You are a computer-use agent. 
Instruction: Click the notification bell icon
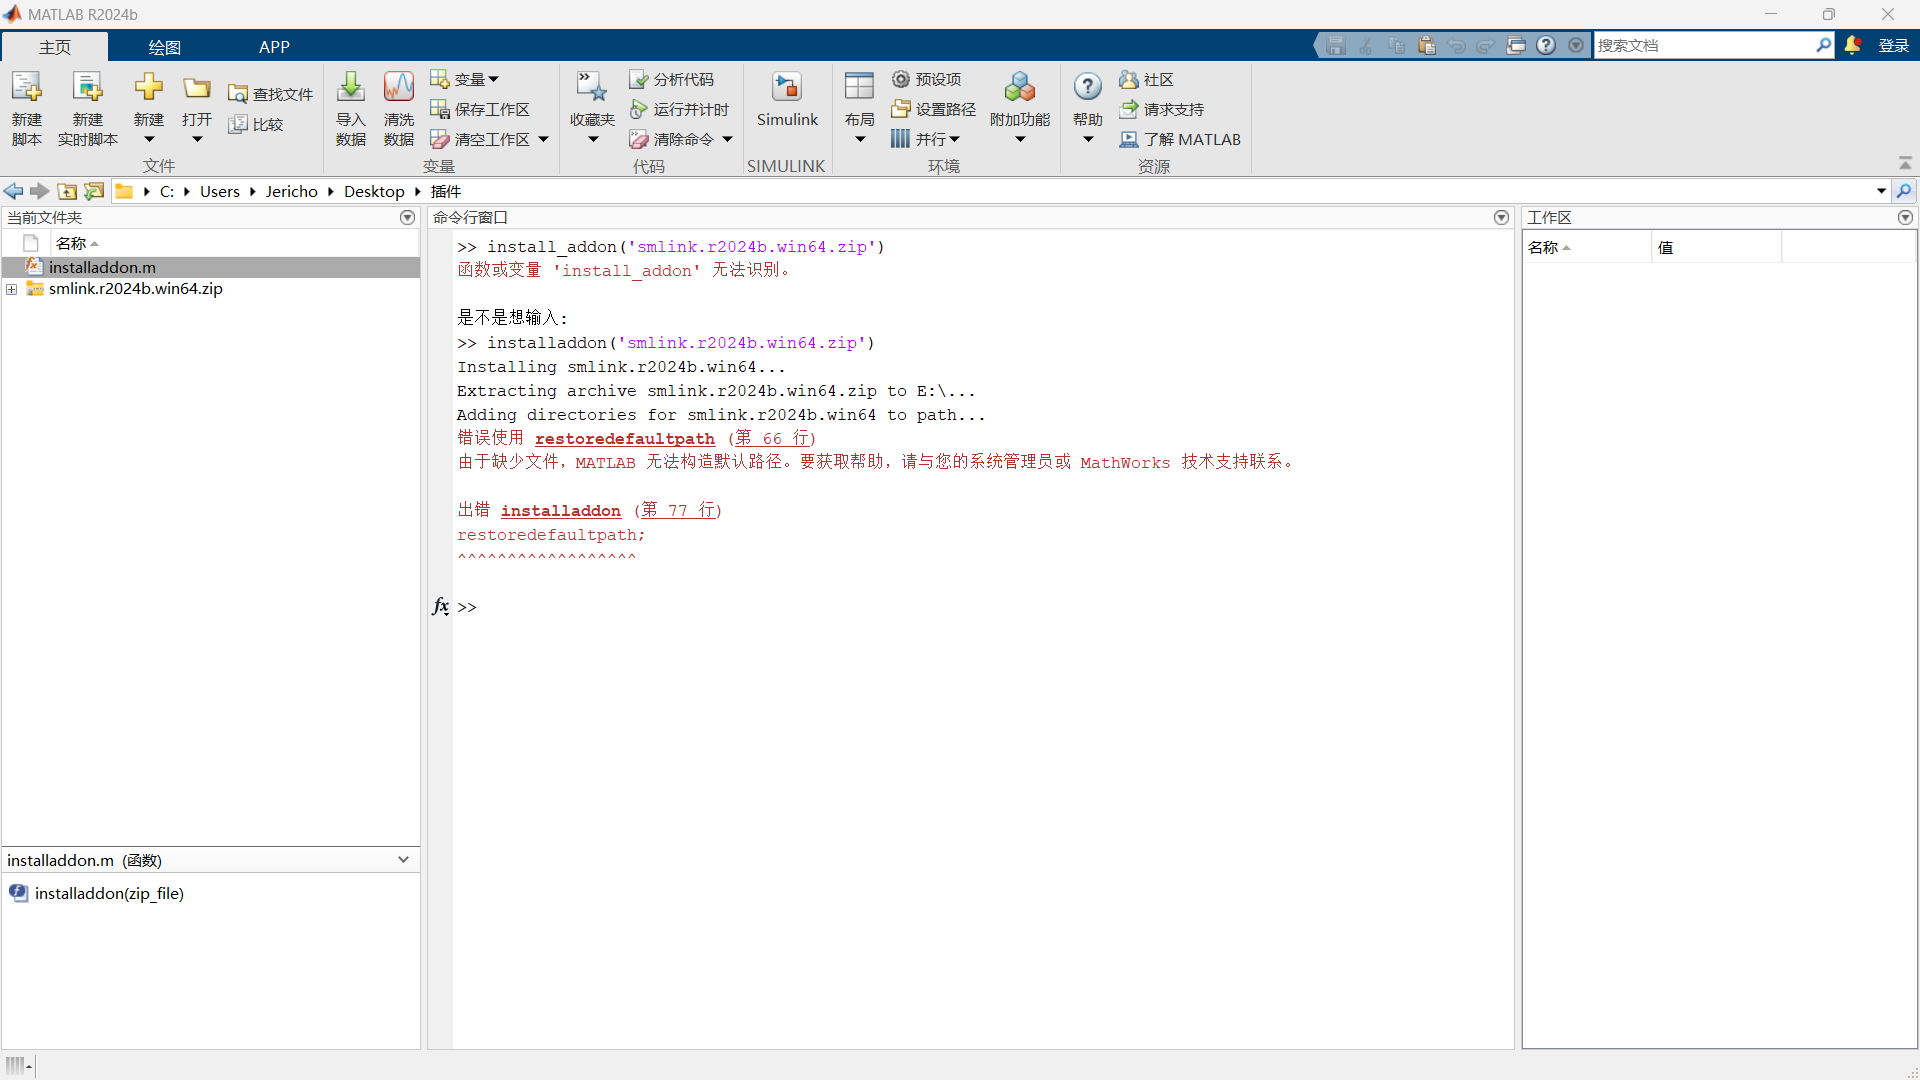click(1852, 45)
